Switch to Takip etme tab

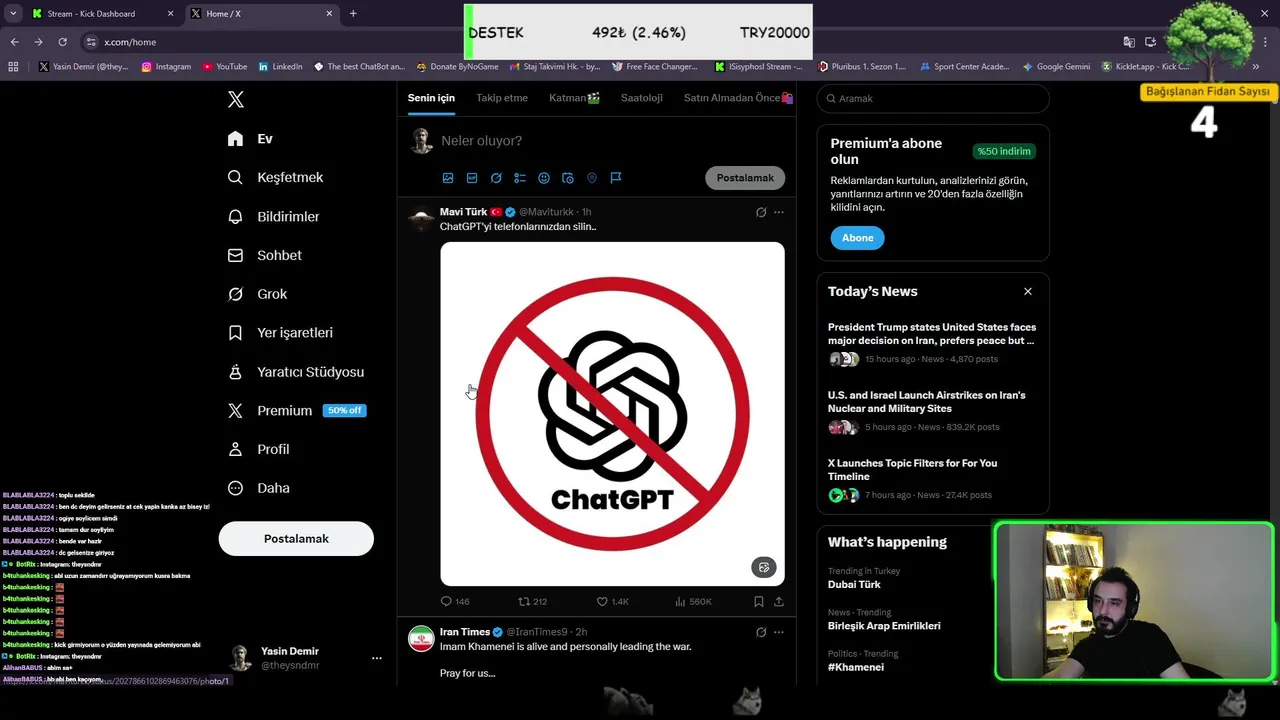tap(502, 98)
